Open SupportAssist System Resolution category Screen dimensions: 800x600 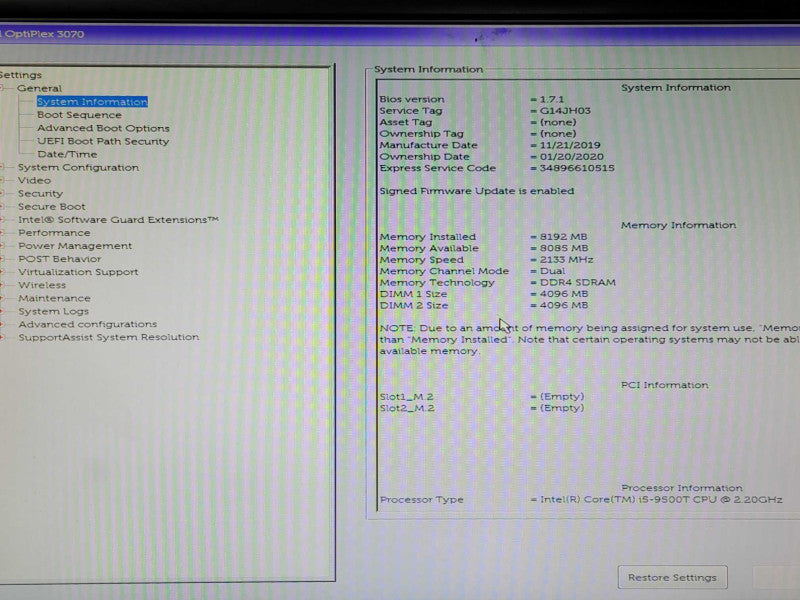click(x=109, y=337)
